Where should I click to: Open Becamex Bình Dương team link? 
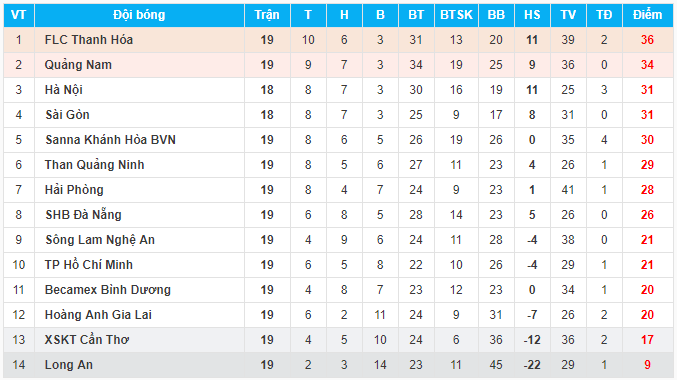point(108,290)
